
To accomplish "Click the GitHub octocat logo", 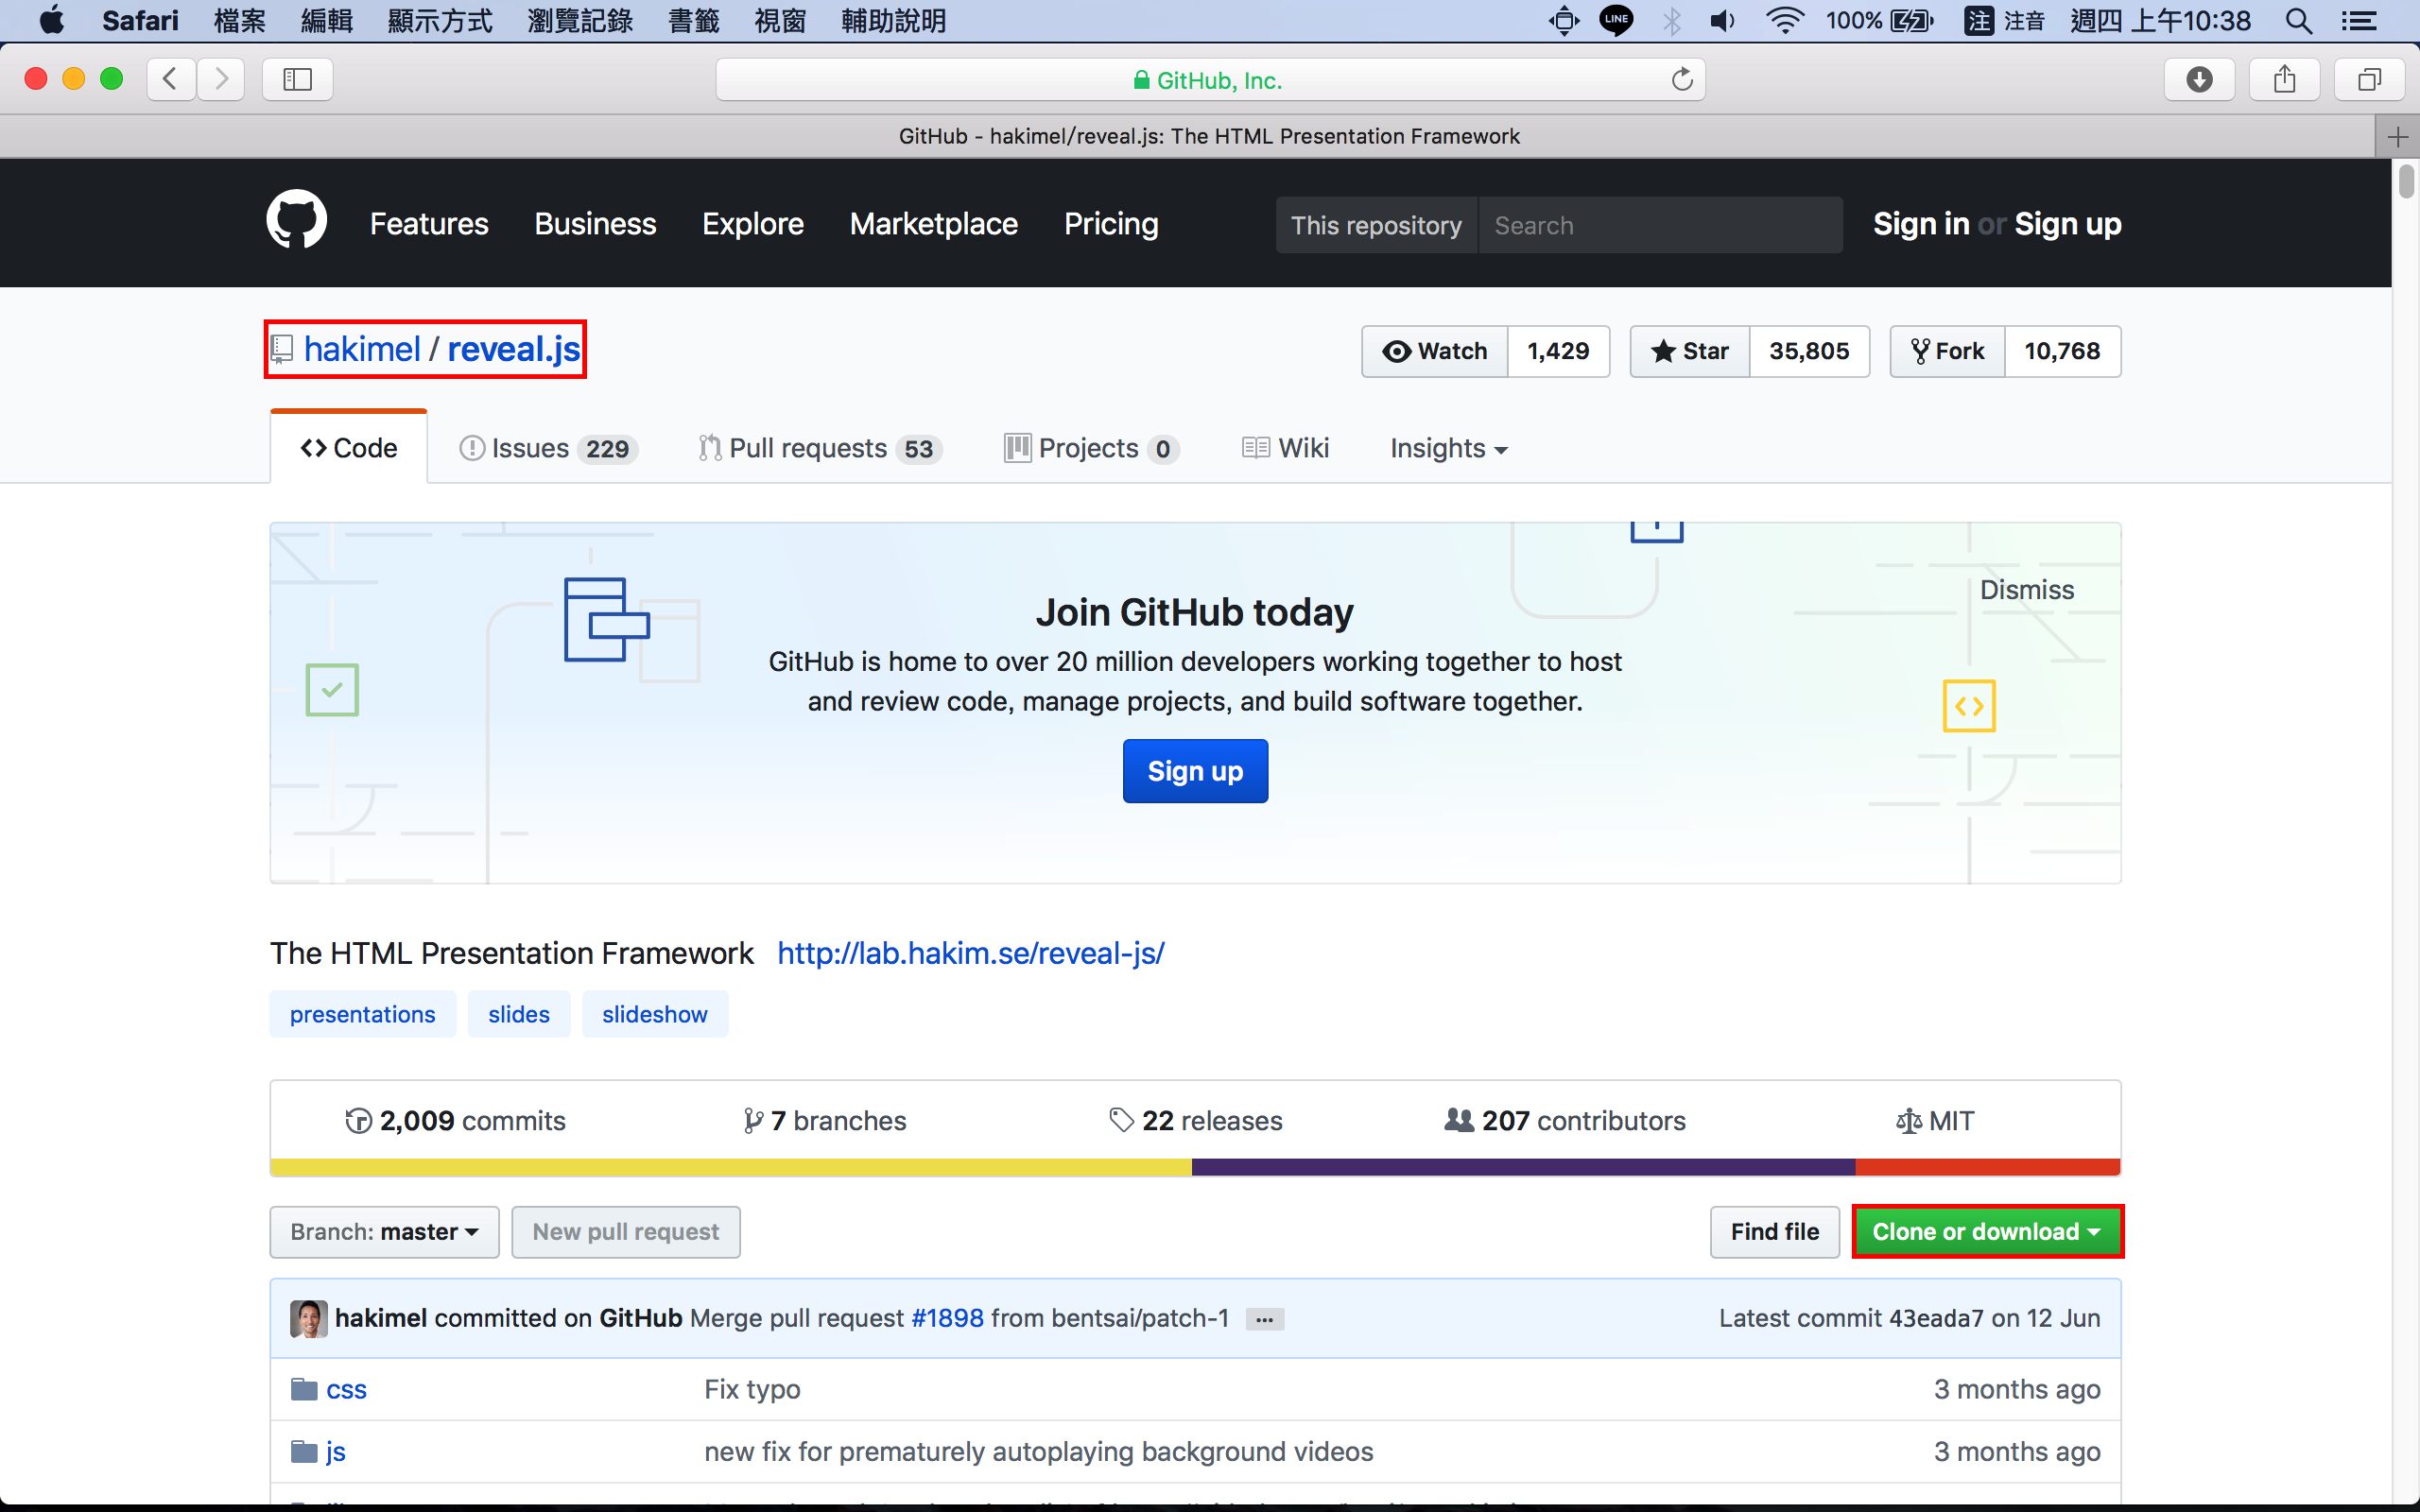I will (x=296, y=222).
